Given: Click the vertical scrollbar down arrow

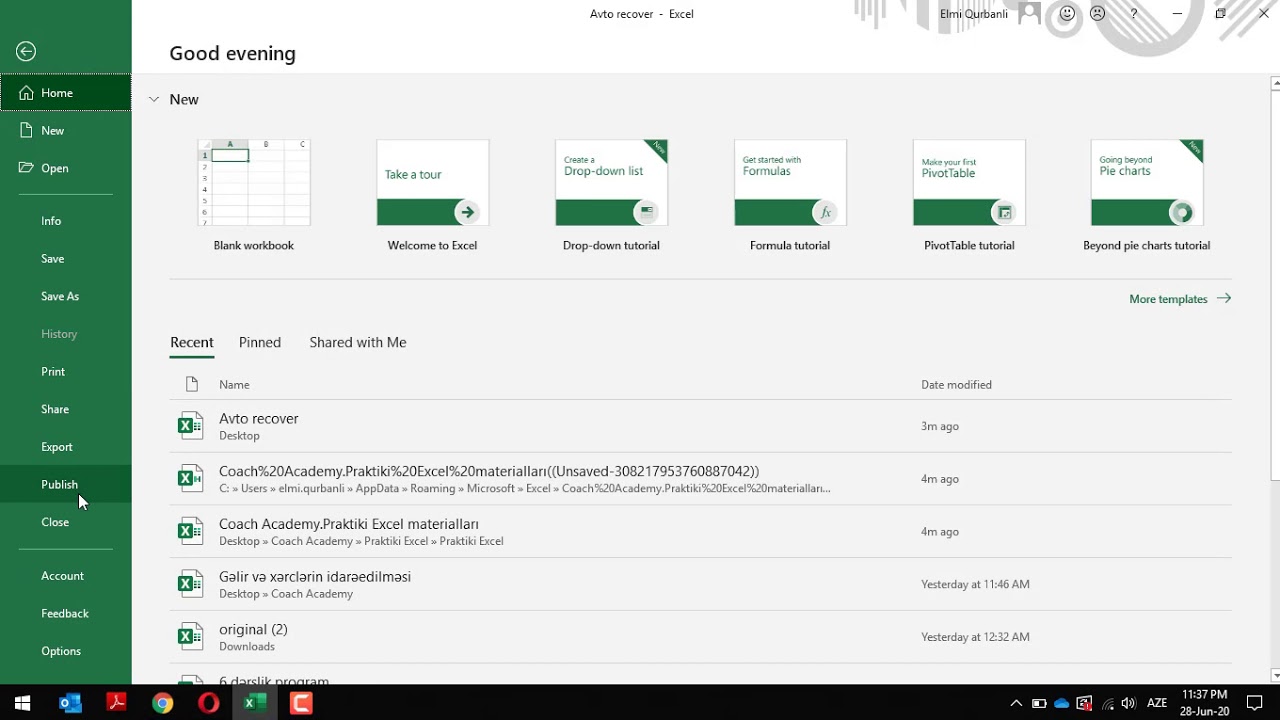Looking at the screenshot, I should [1274, 675].
